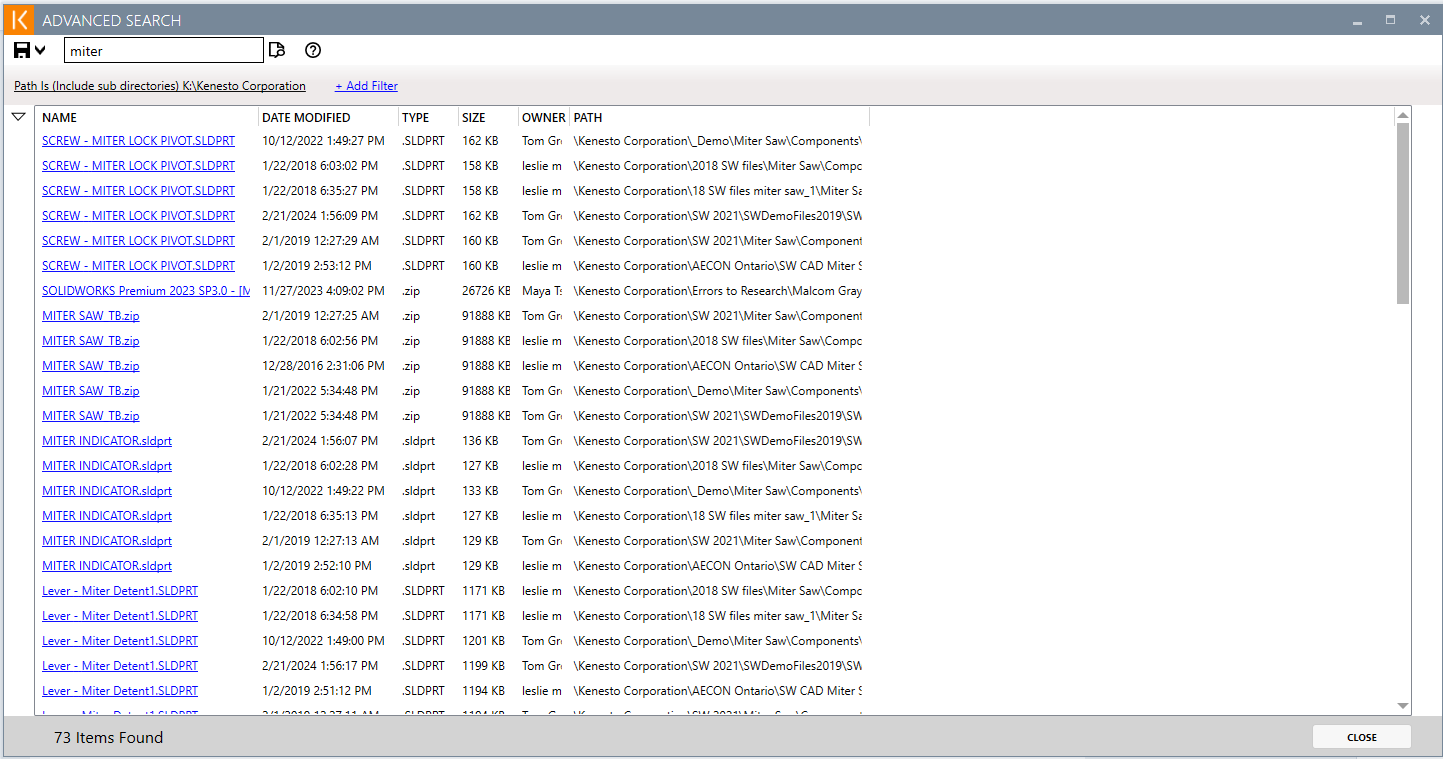1443x759 pixels.
Task: Open MITER INDICATOR.sldprt modified 1/22/2018 6:35:13 PM
Action: click(x=107, y=516)
